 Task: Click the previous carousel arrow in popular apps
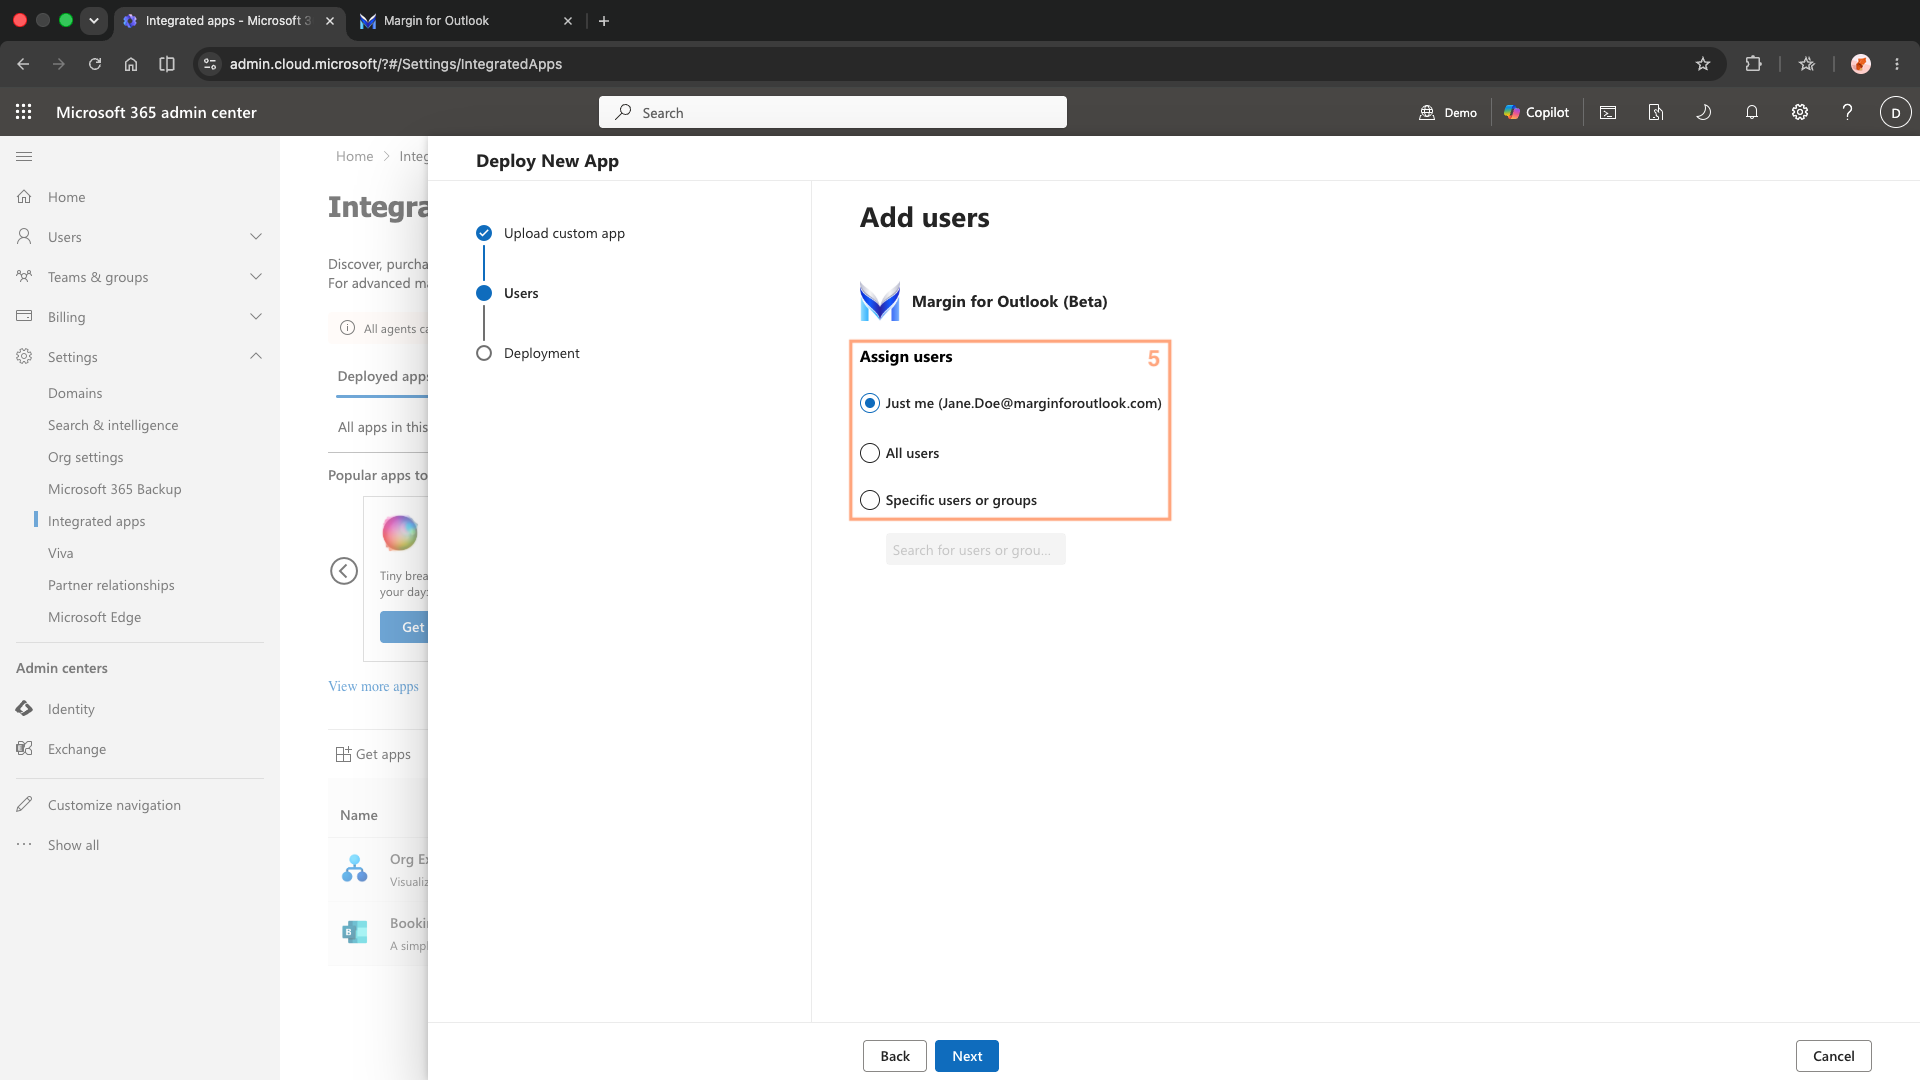click(344, 571)
